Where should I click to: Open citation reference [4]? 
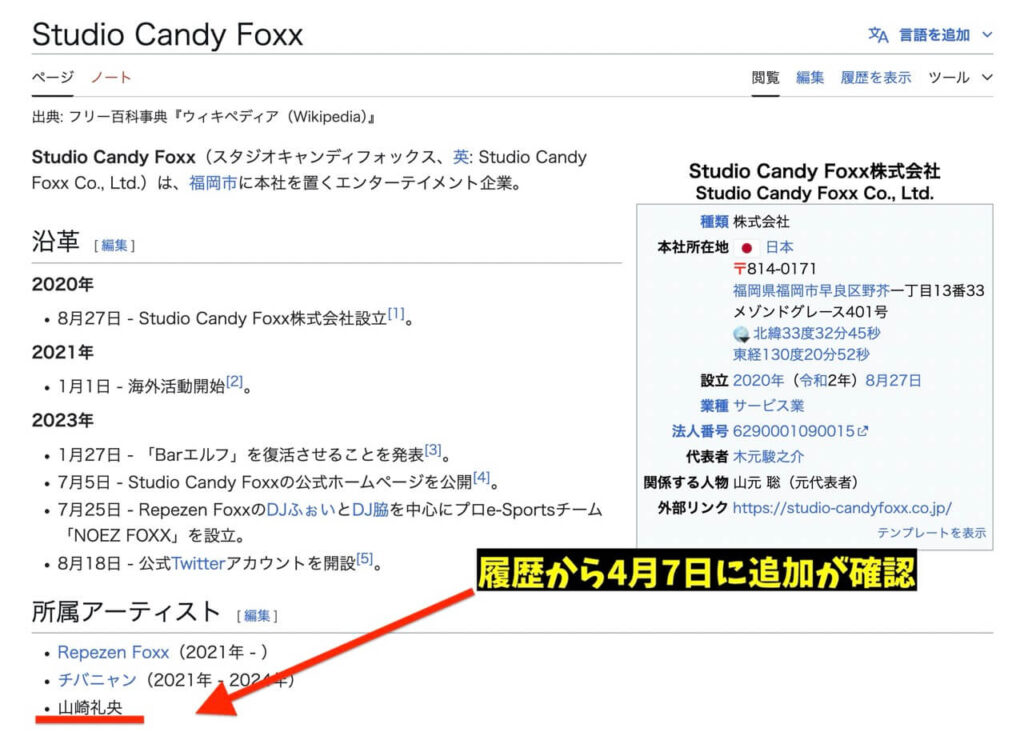point(481,477)
